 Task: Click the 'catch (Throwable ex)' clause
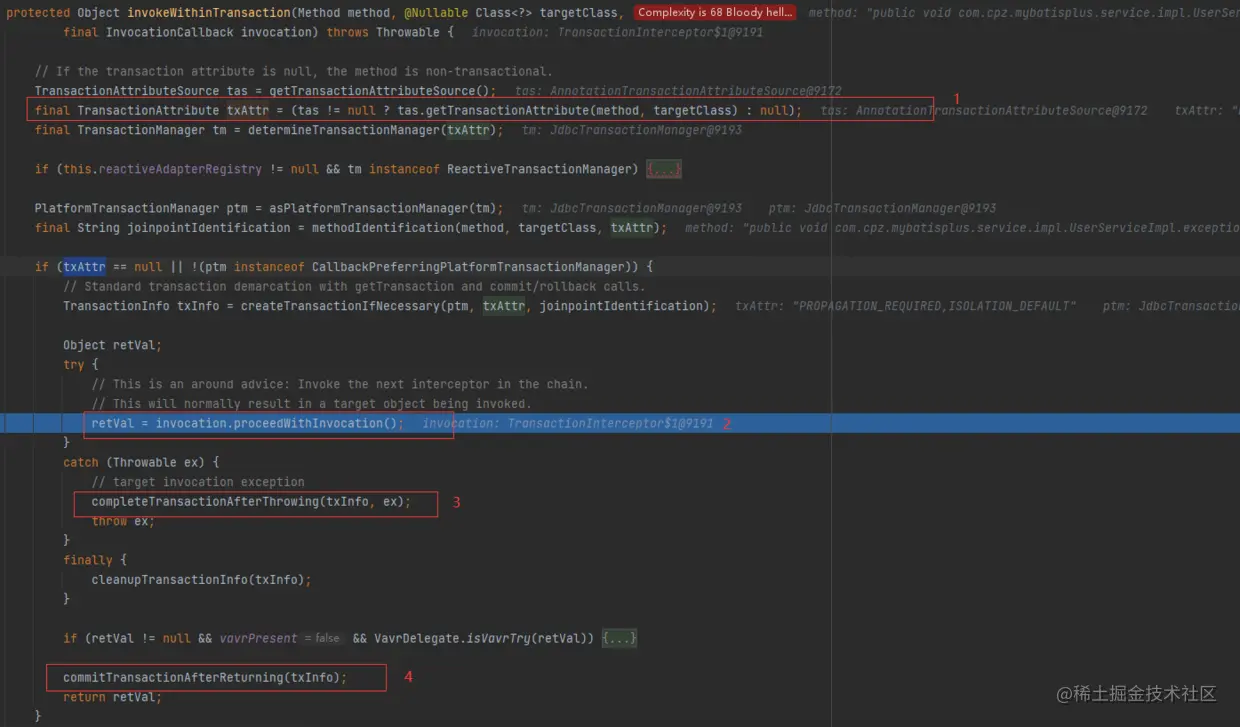[134, 462]
